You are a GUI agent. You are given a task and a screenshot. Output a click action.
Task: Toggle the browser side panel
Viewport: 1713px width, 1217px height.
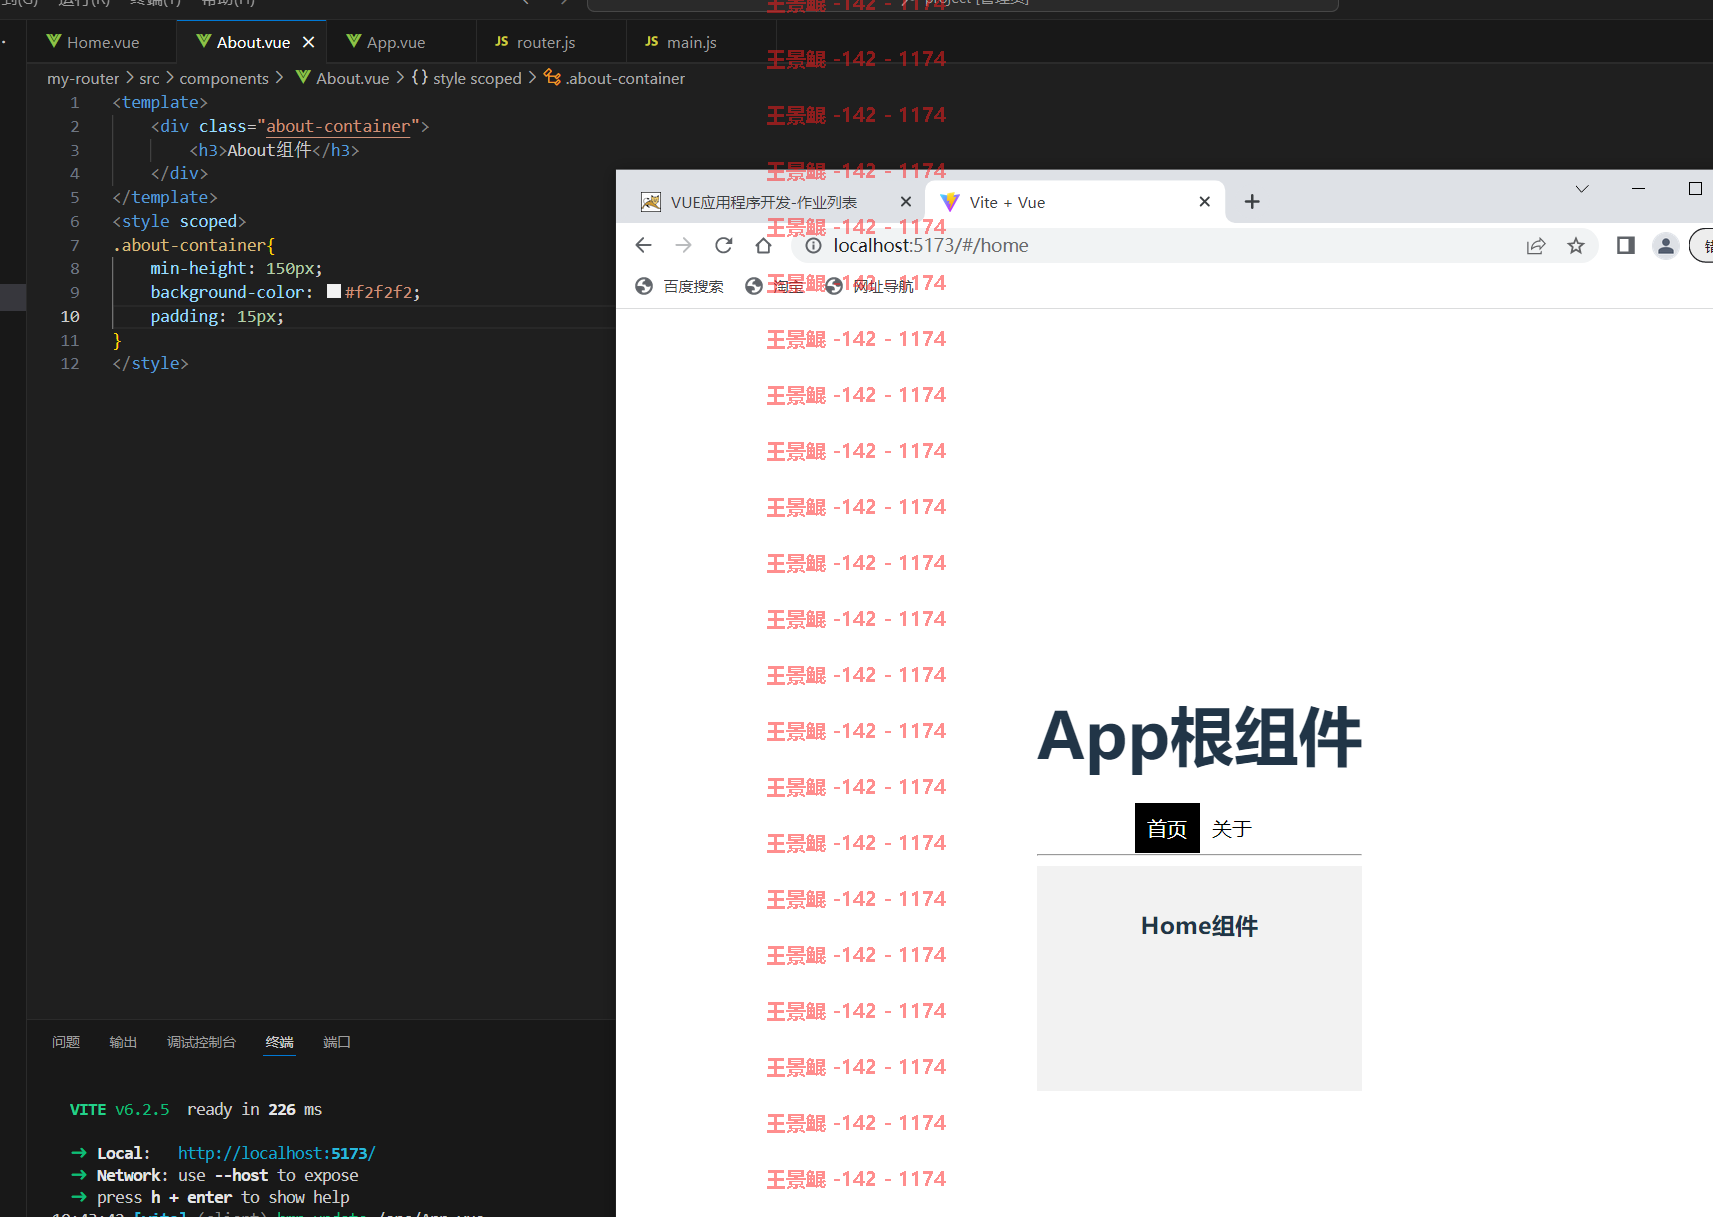click(1626, 245)
